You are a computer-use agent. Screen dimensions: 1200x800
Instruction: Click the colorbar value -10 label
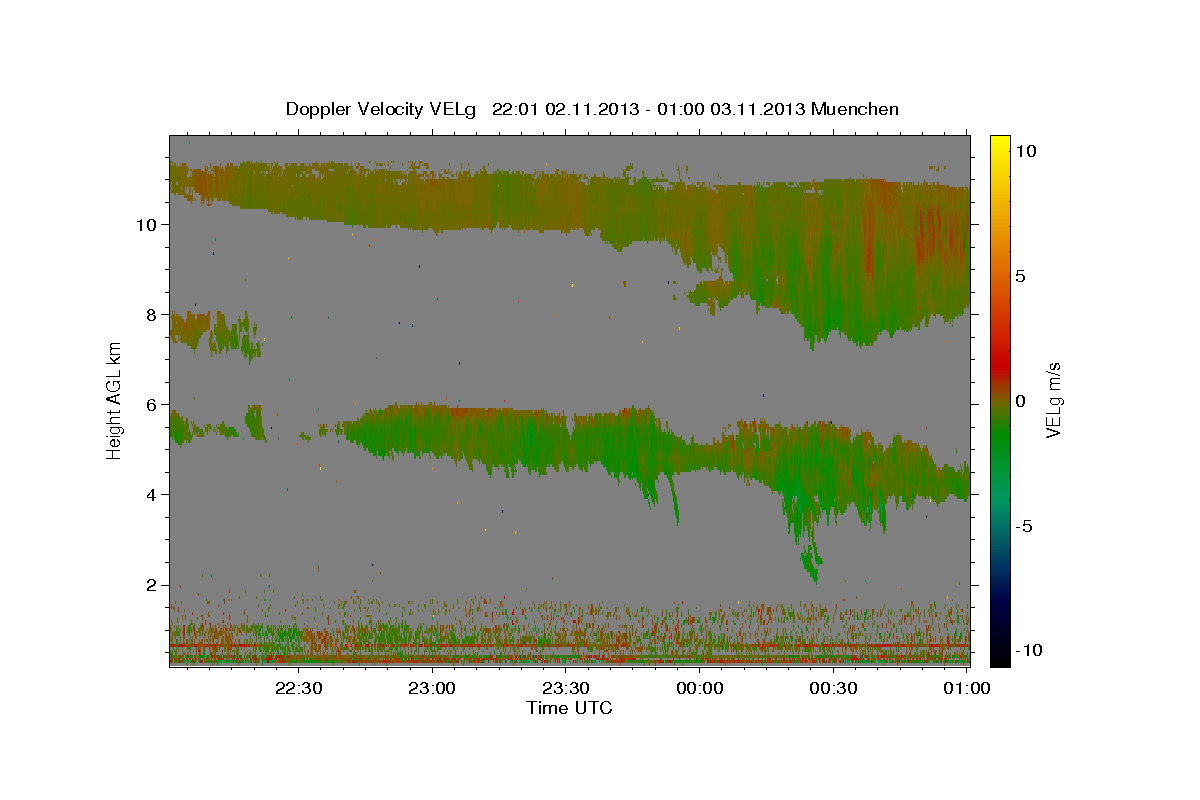(1030, 650)
